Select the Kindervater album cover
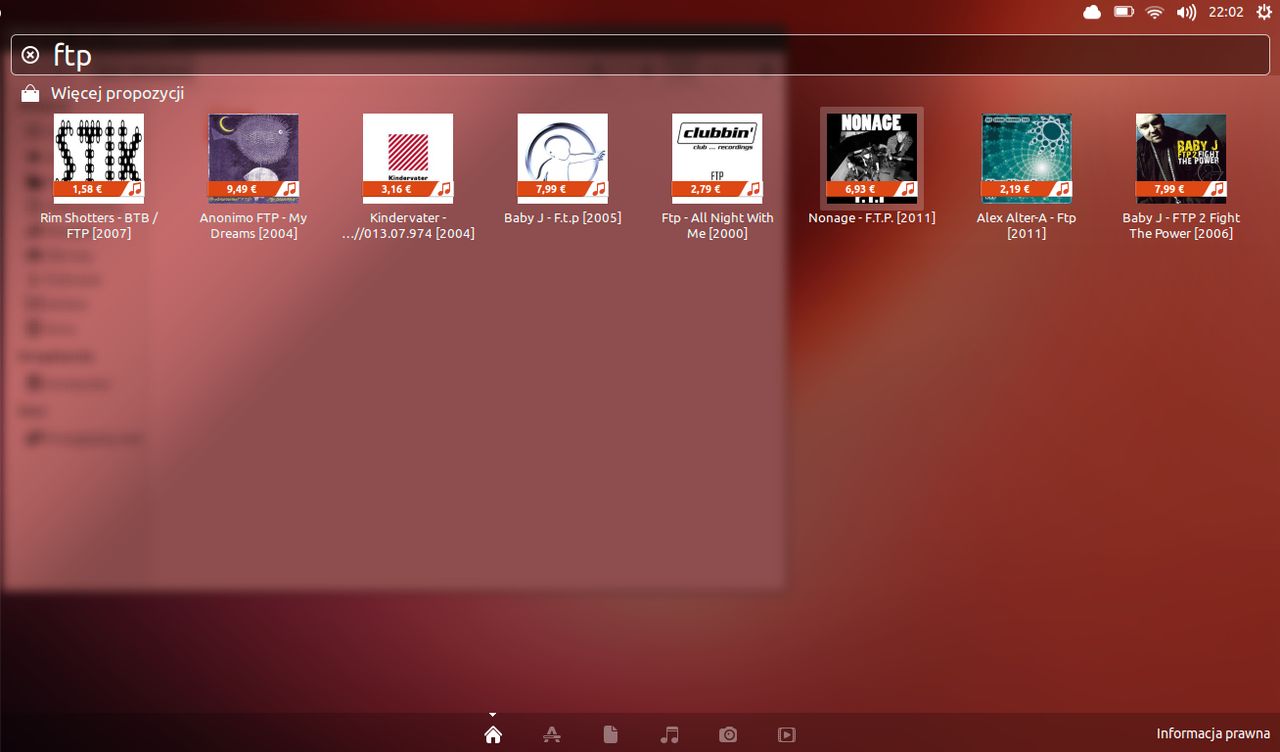Image resolution: width=1280 pixels, height=752 pixels. 408,158
